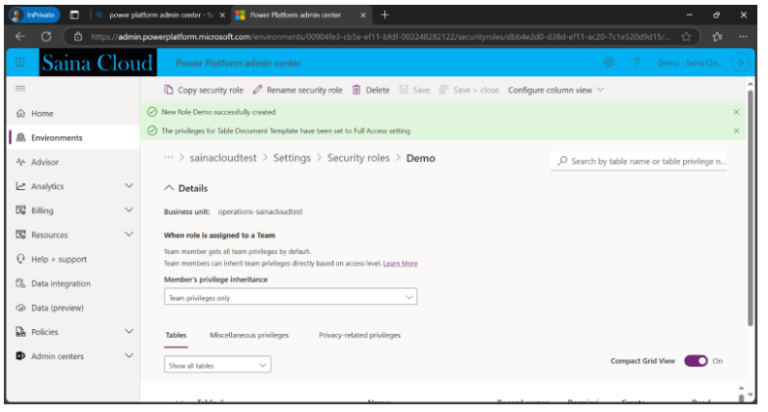The image size is (768, 412).
Task: Click the InPrivate profile badge
Action: [34, 15]
